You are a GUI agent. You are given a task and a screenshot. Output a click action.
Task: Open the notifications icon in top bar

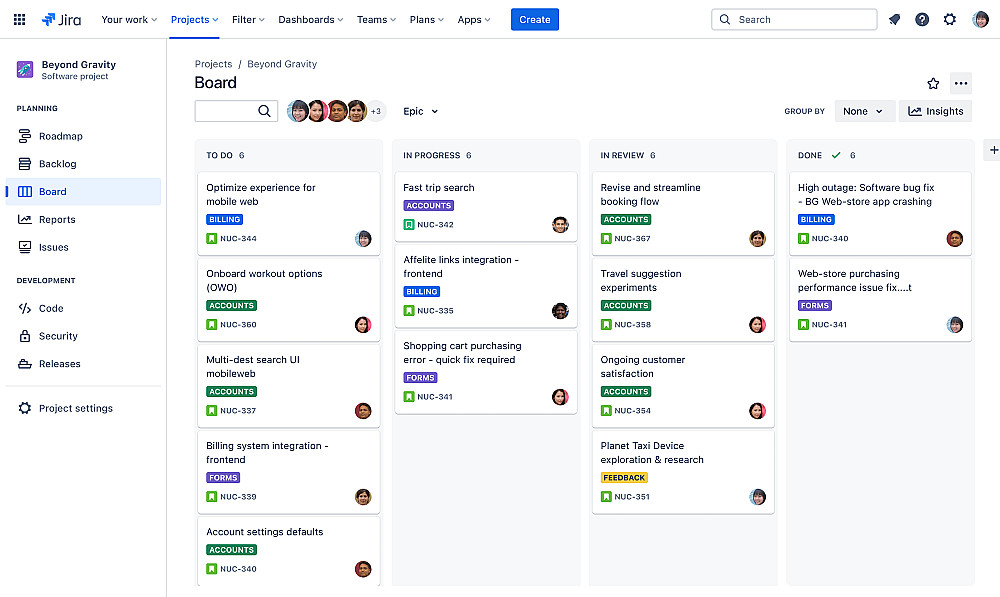[894, 19]
